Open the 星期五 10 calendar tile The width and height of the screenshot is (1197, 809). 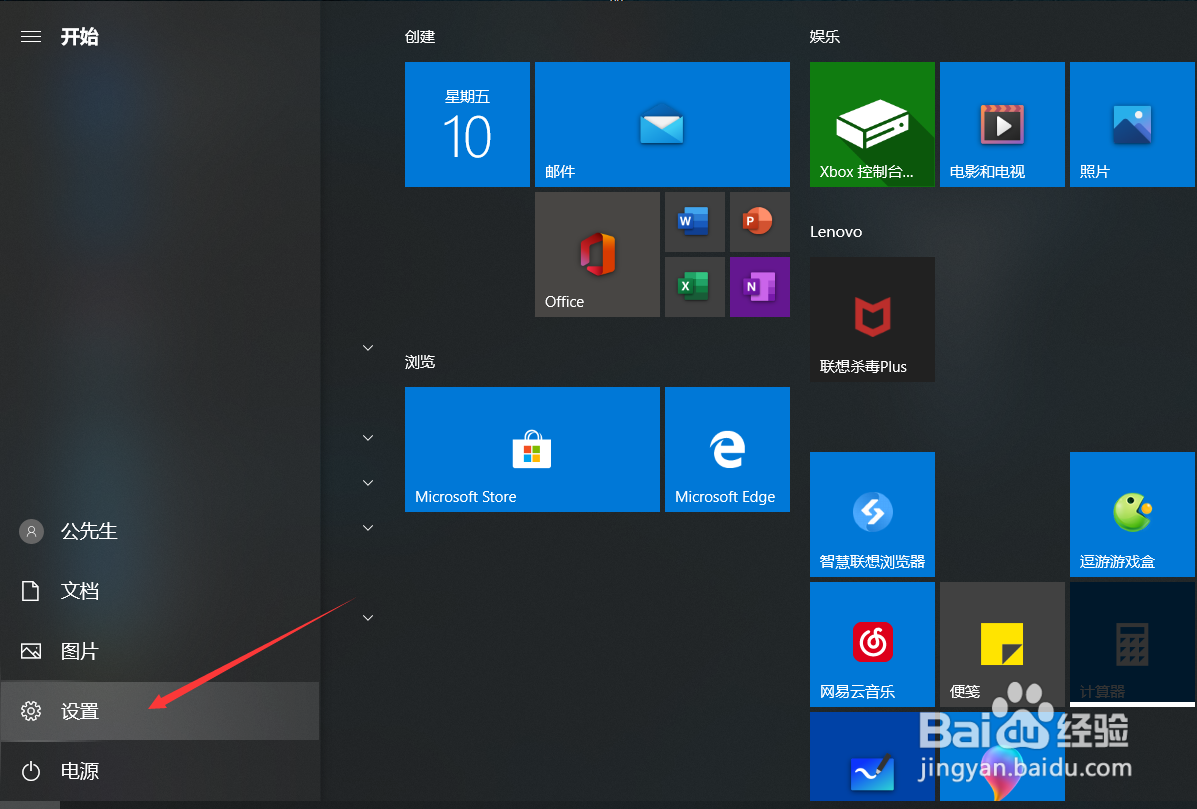click(467, 124)
